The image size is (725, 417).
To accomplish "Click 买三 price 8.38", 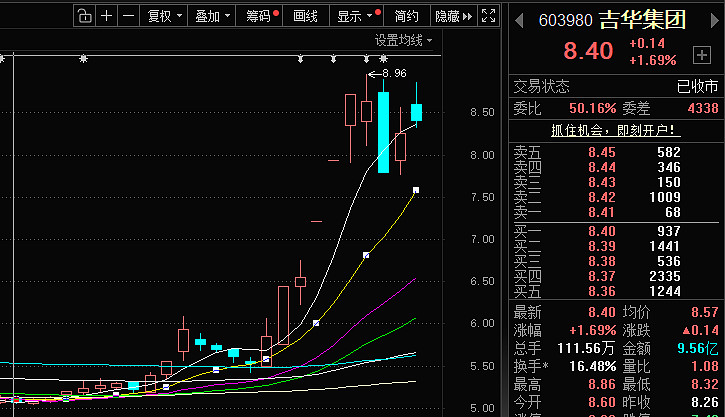I will tap(602, 261).
